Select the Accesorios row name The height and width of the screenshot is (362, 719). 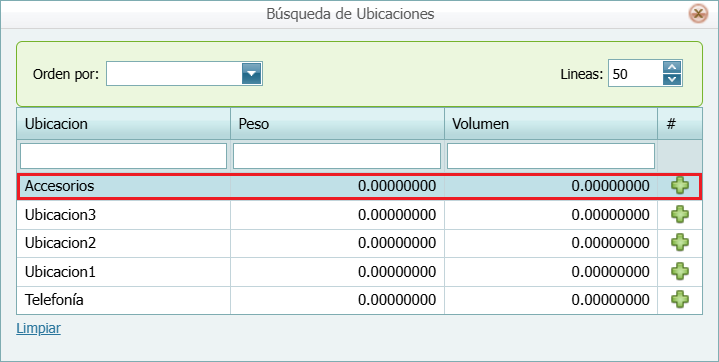[x=59, y=186]
